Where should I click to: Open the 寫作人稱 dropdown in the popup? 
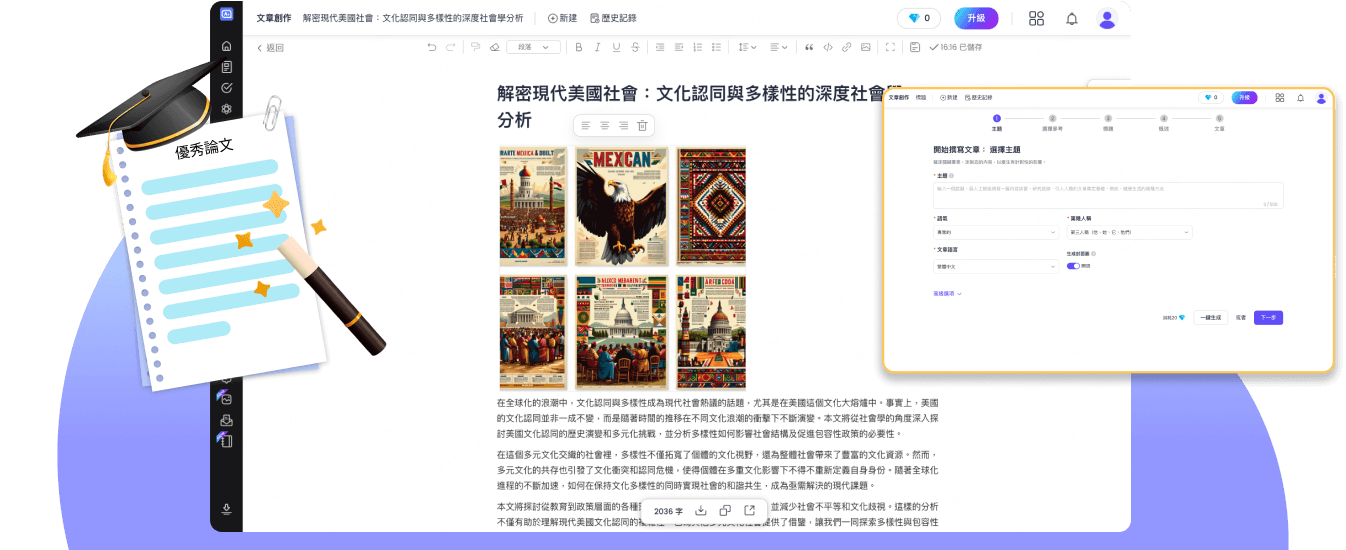click(x=1129, y=232)
